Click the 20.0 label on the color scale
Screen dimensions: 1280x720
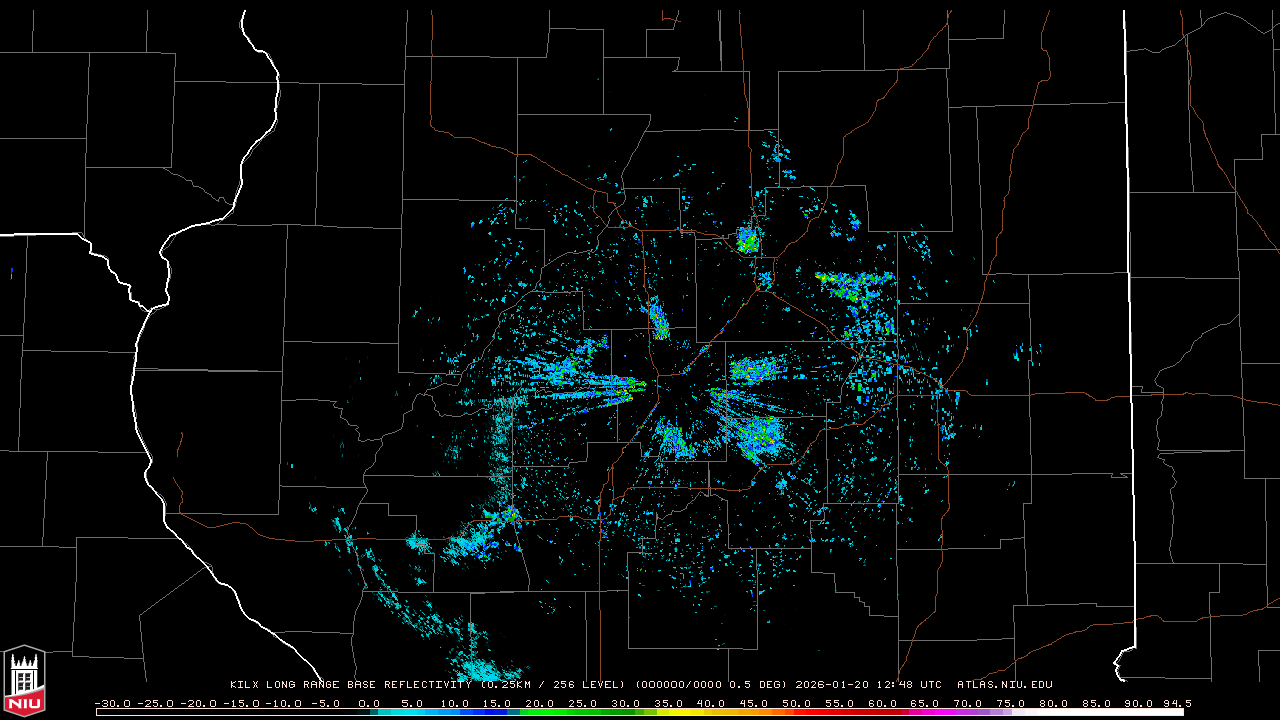click(x=540, y=703)
